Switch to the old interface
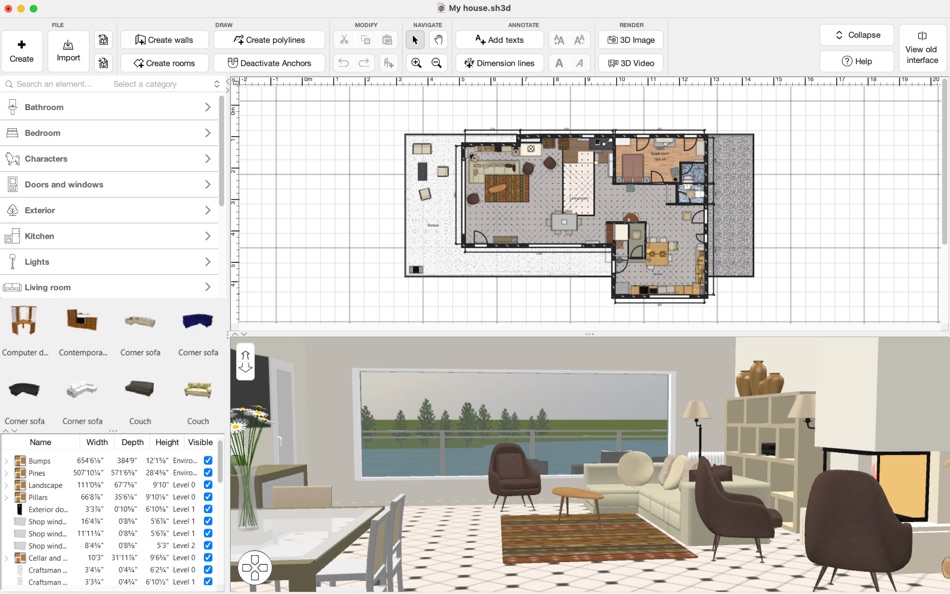 (920, 50)
